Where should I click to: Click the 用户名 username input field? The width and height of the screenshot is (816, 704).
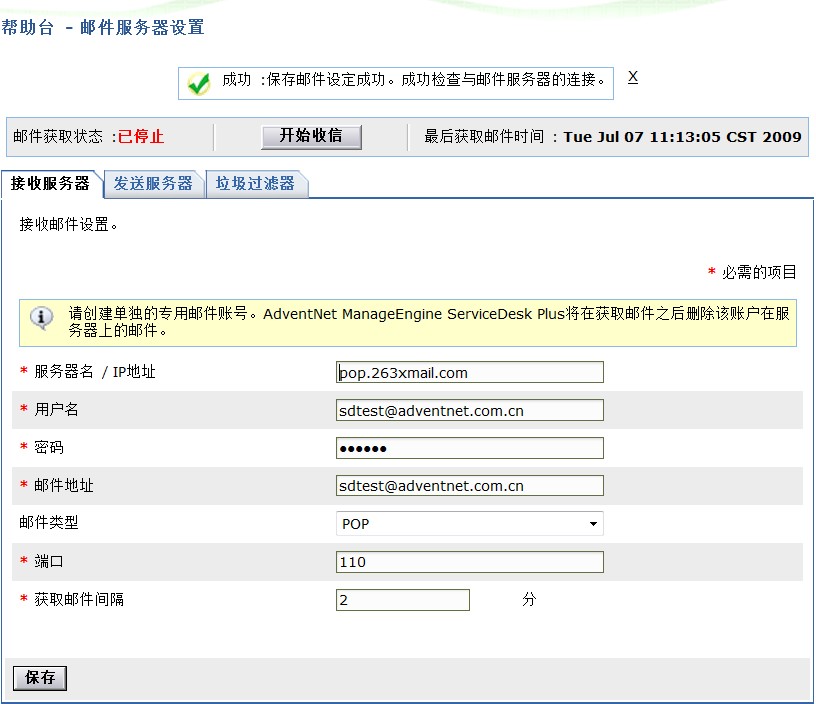pyautogui.click(x=470, y=409)
